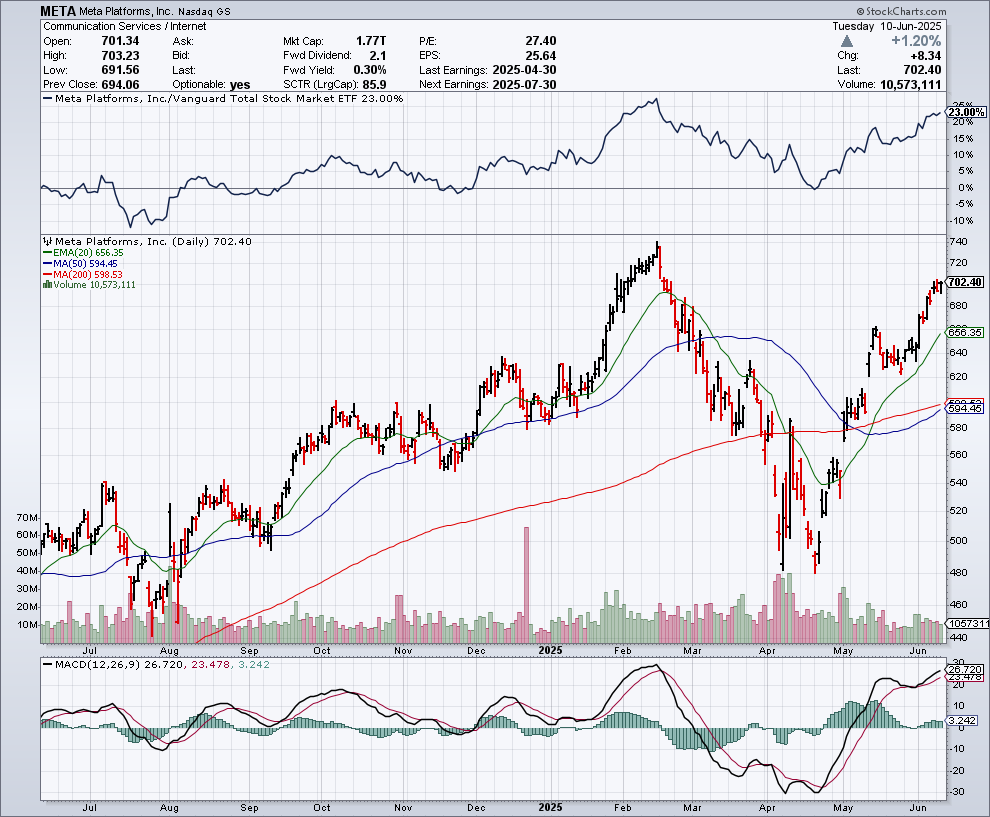Select the 740 price axis label
Image resolution: width=990 pixels, height=817 pixels.
[x=958, y=242]
